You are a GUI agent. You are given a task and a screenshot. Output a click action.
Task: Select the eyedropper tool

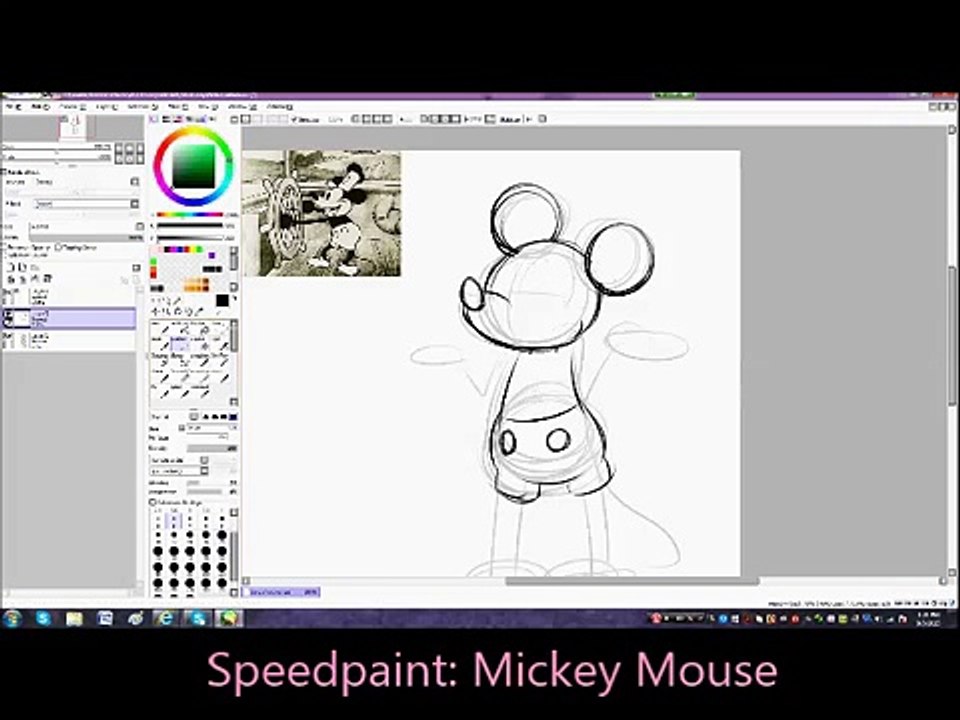198,311
